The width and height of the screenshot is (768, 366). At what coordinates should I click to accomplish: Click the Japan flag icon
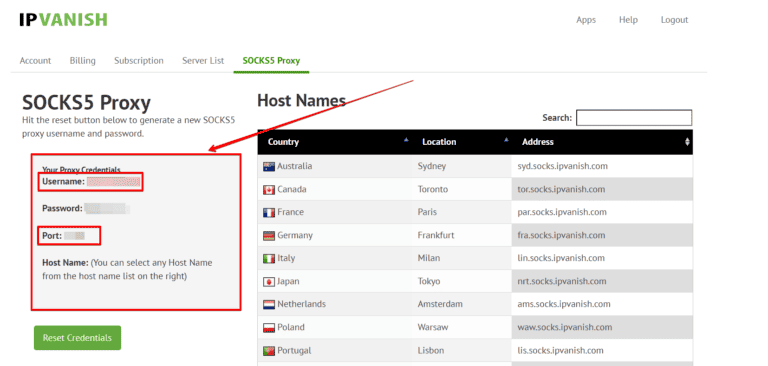pos(268,282)
